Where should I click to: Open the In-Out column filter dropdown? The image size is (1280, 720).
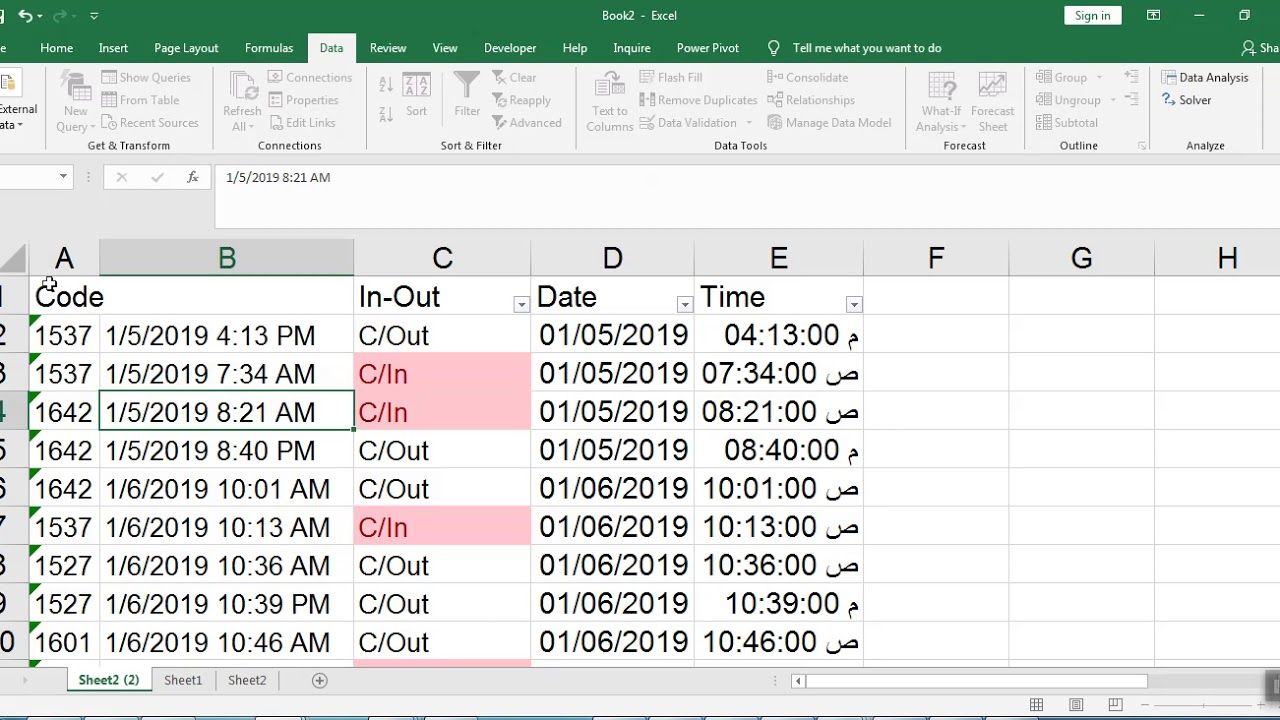[x=521, y=304]
